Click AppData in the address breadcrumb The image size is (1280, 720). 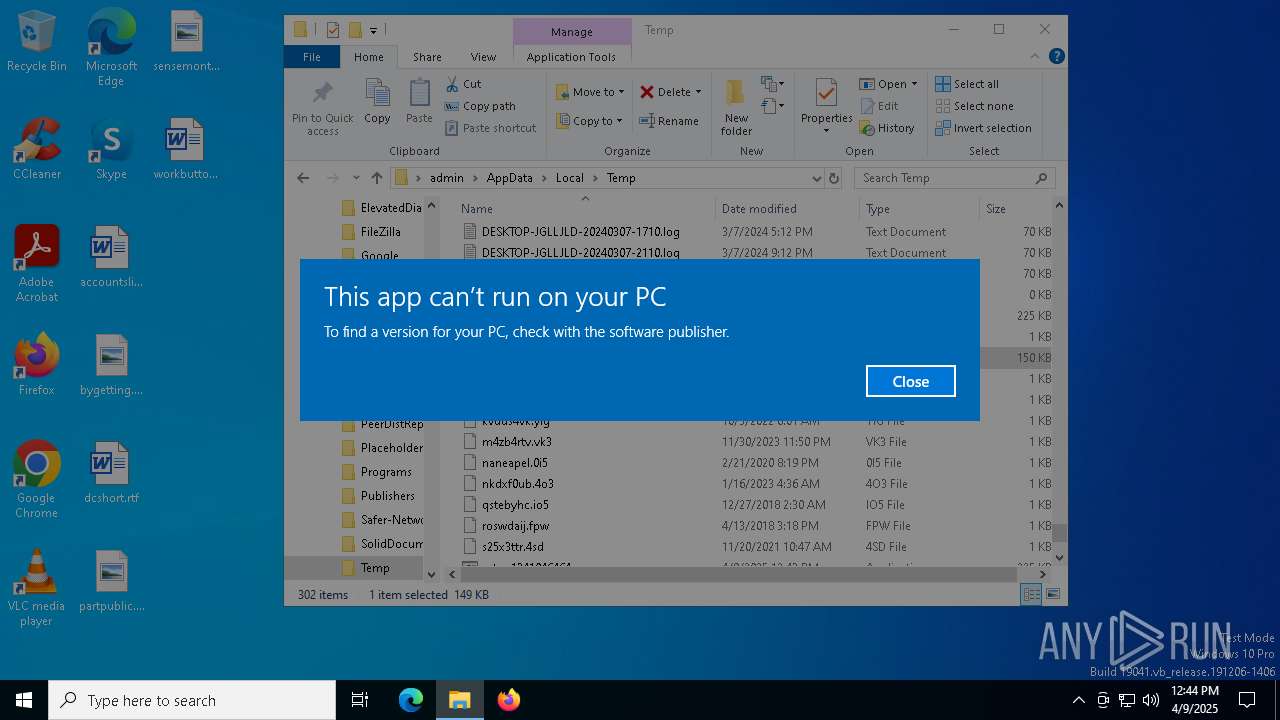click(x=509, y=178)
